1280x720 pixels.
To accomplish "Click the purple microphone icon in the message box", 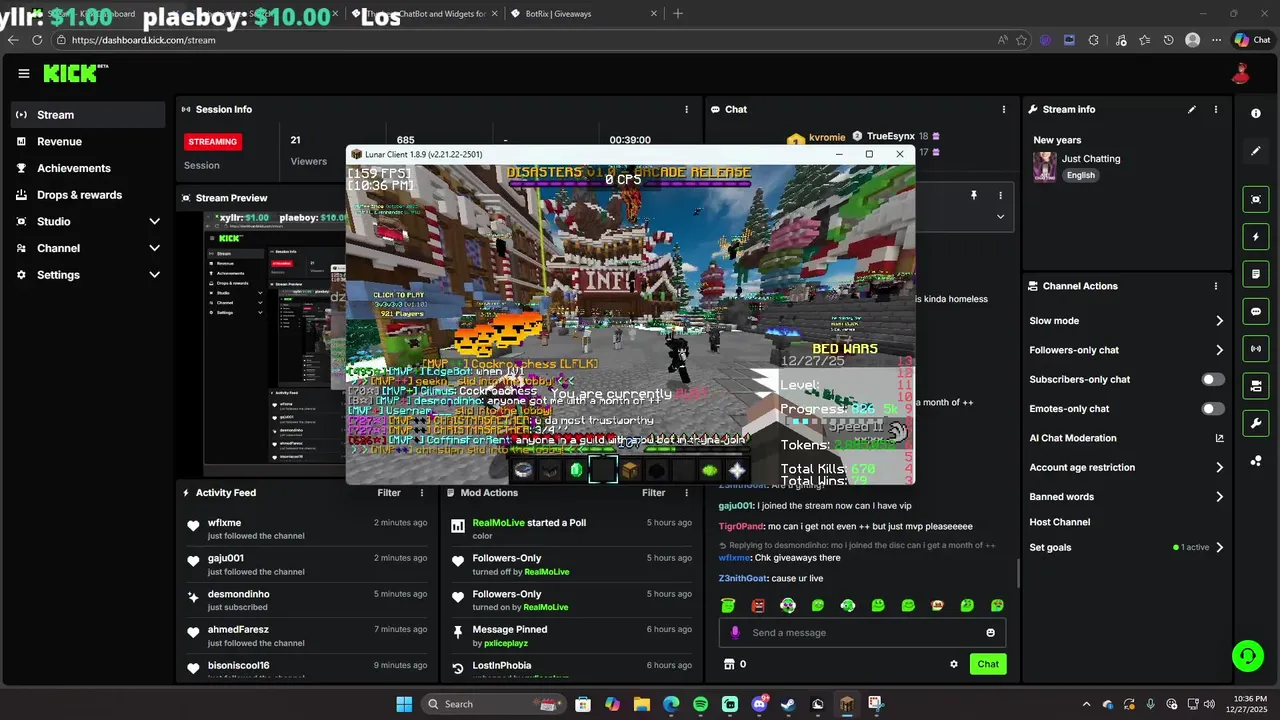I will (735, 633).
